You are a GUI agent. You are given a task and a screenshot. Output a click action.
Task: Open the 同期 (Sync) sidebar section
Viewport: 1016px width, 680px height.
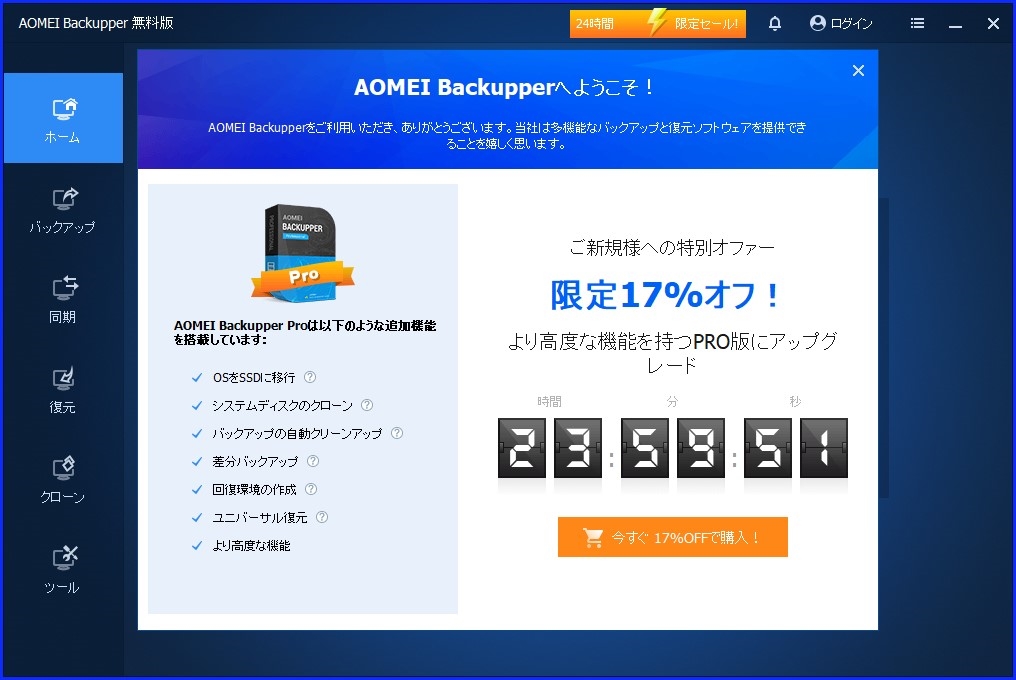(x=64, y=300)
